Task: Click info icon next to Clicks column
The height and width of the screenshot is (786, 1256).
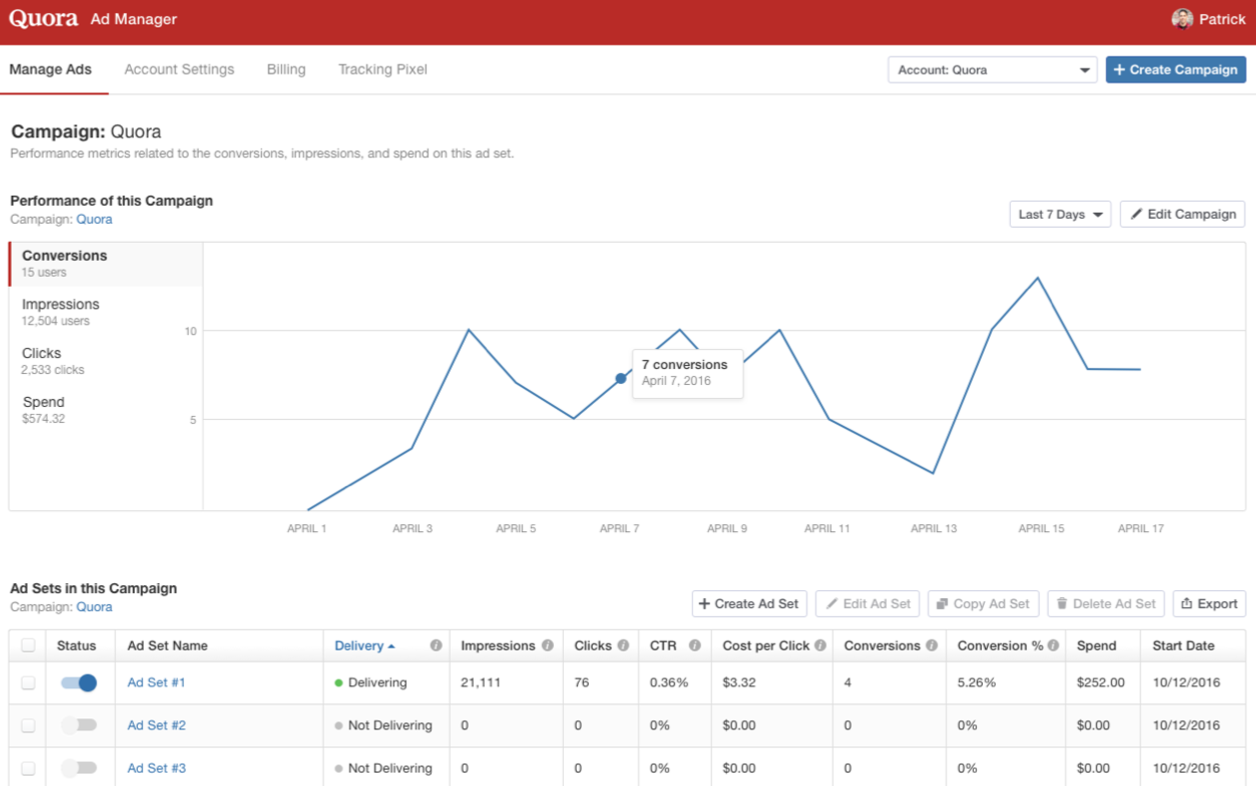Action: tap(623, 646)
